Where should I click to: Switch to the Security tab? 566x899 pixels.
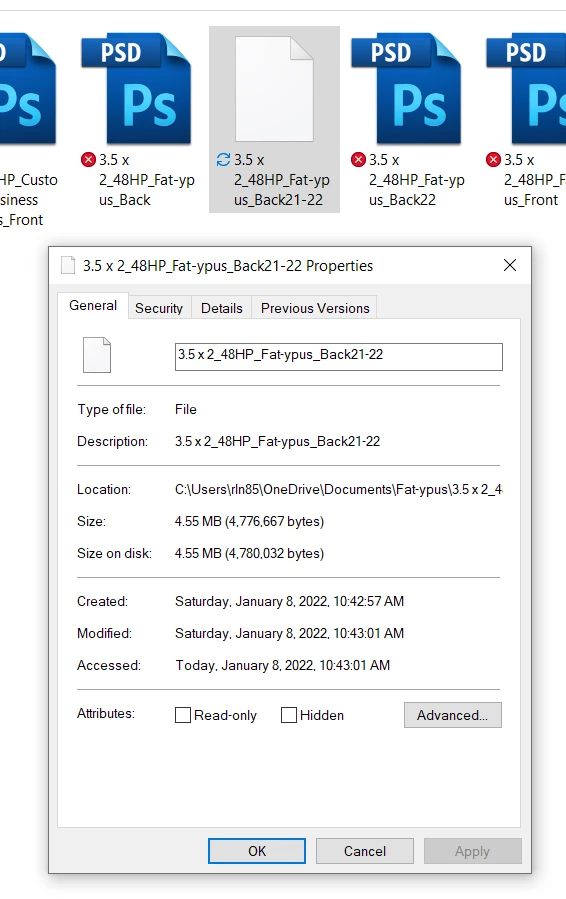pyautogui.click(x=159, y=308)
